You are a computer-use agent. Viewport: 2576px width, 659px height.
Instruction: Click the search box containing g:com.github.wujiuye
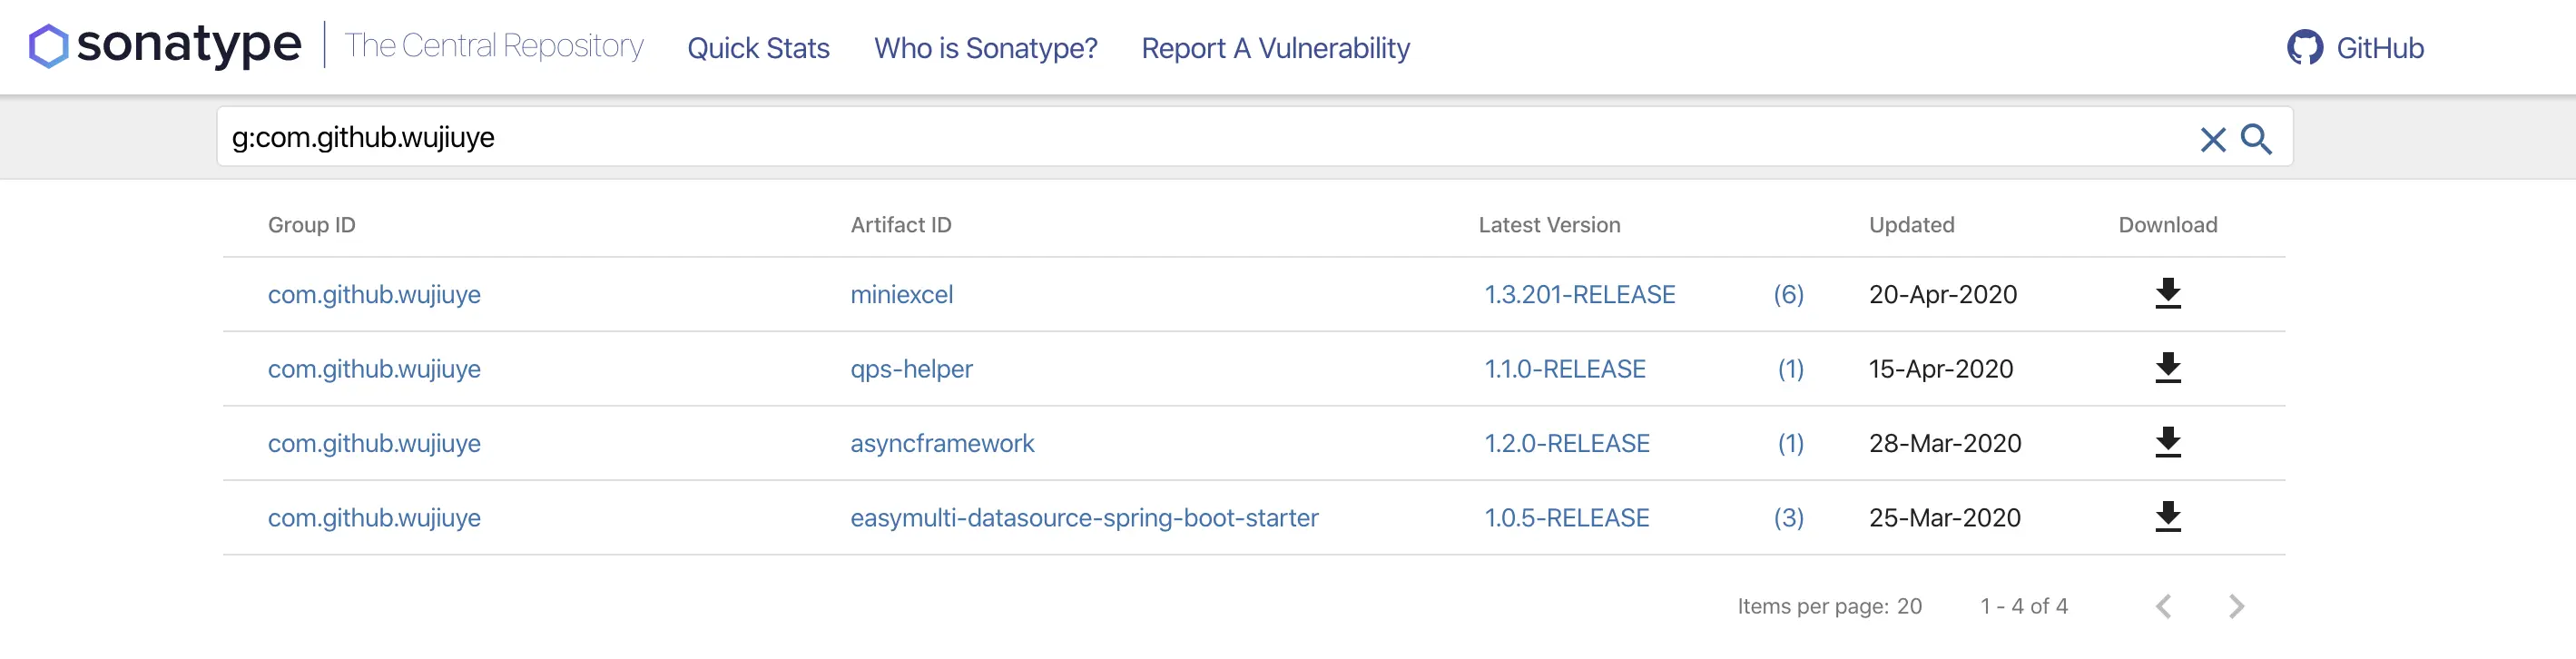(x=1200, y=137)
